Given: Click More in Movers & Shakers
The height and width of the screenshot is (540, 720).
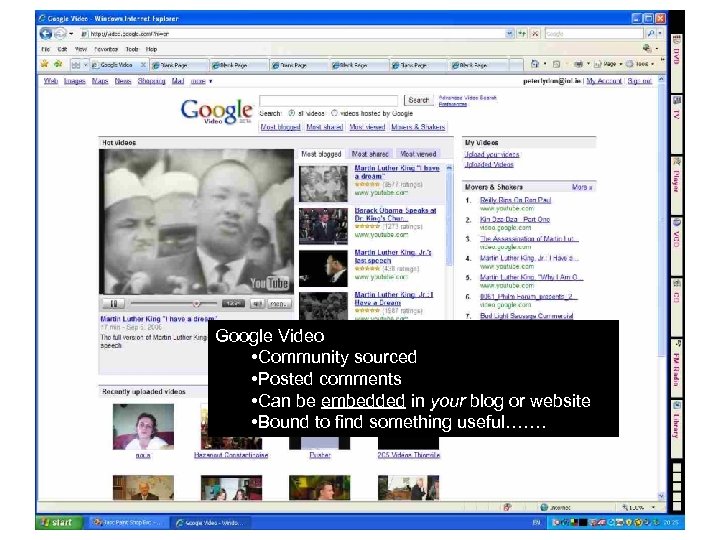Looking at the screenshot, I should (x=582, y=187).
